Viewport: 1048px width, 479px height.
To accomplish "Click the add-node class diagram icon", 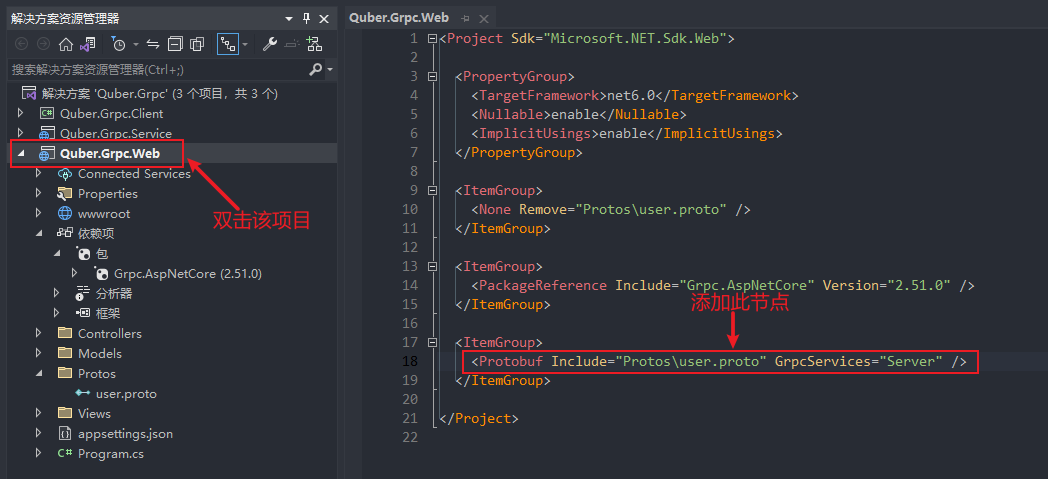I will [x=314, y=45].
